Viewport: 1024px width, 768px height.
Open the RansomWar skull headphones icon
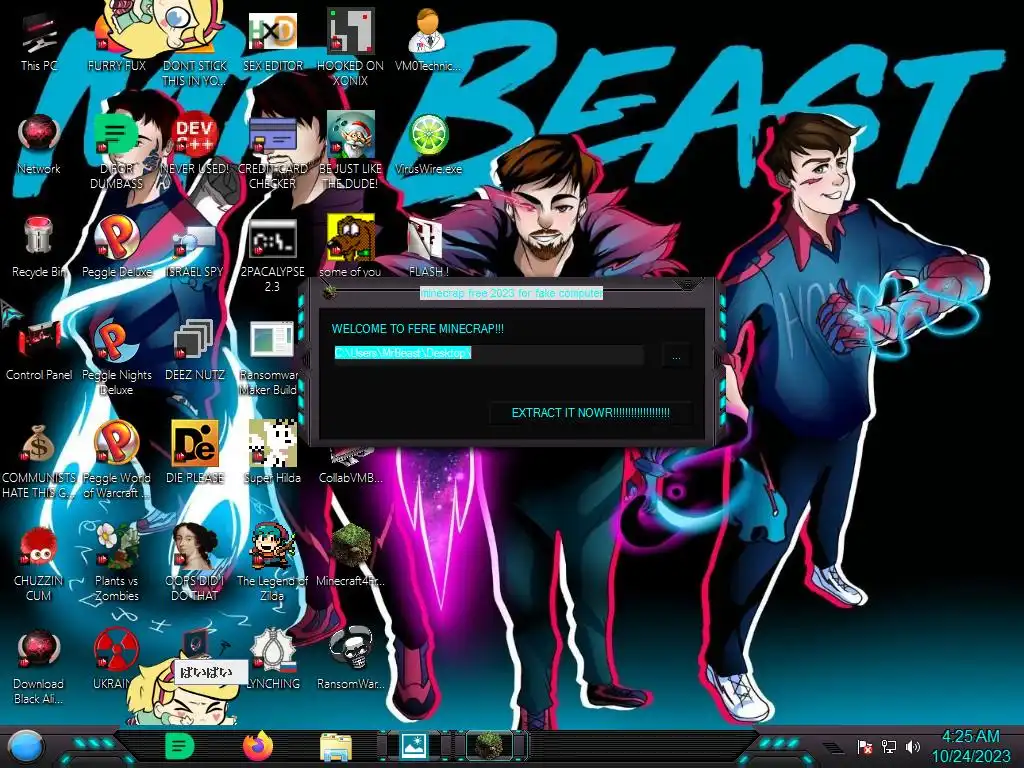point(351,658)
